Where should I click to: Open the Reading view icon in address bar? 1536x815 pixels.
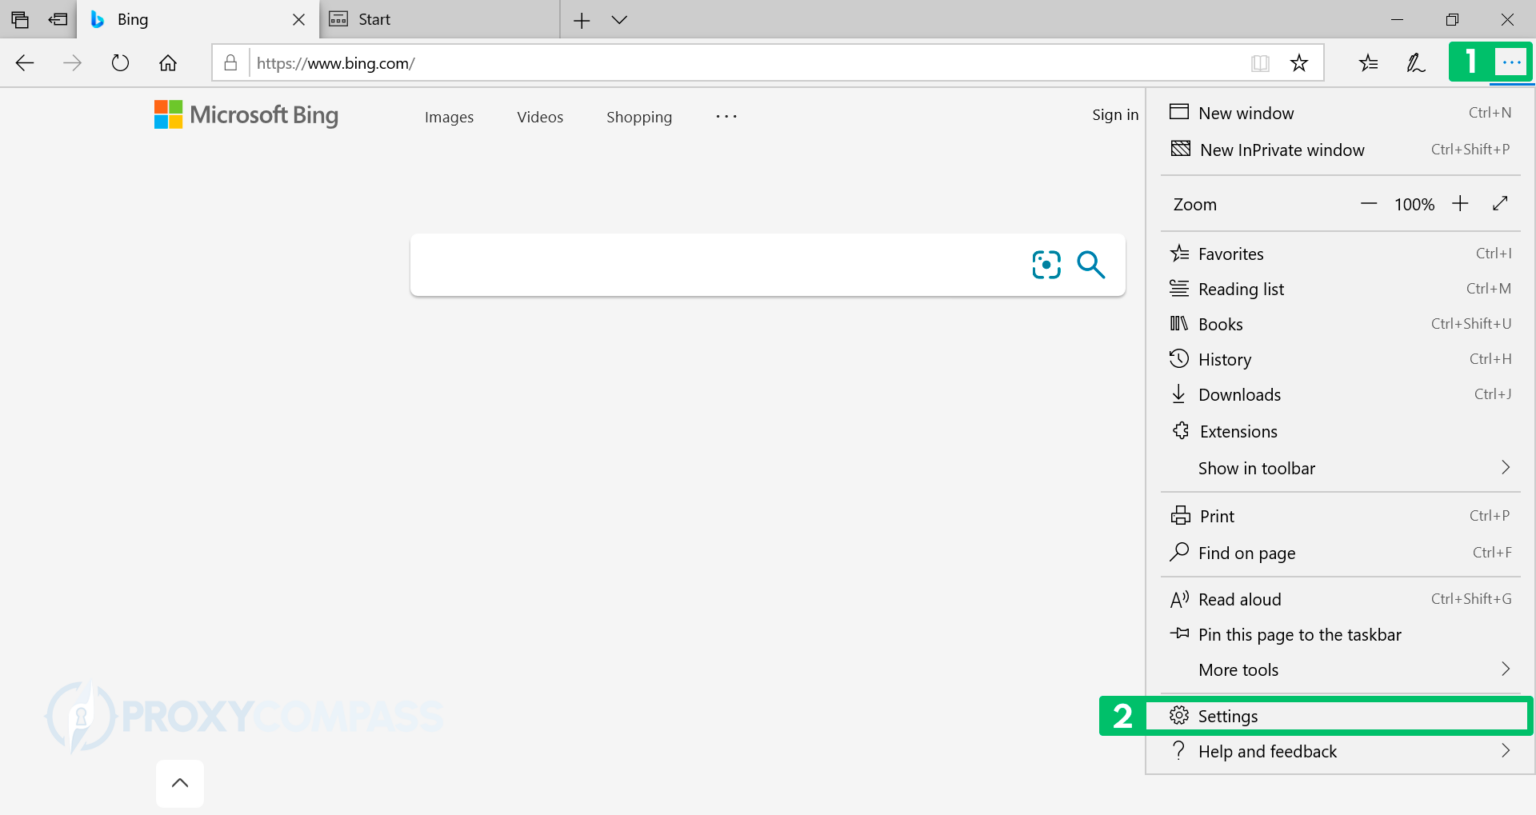(1260, 62)
